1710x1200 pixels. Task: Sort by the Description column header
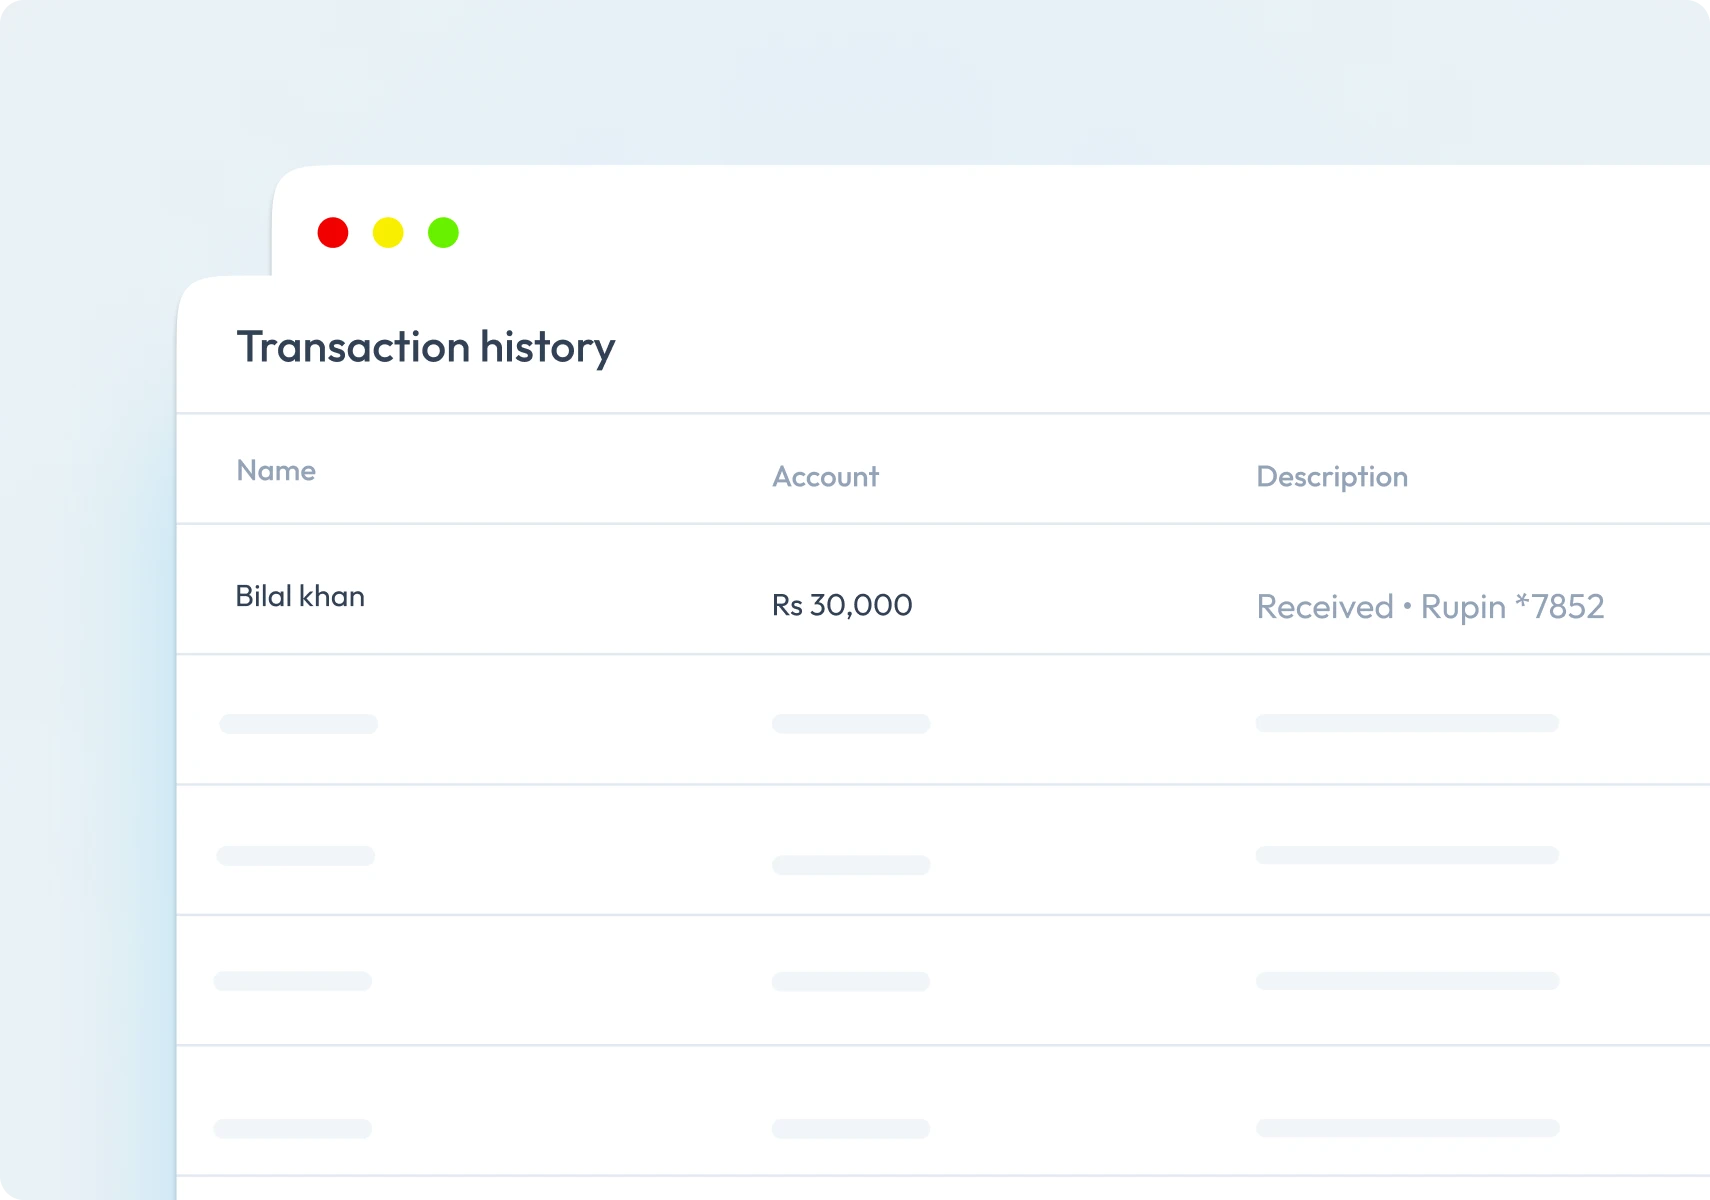1332,478
